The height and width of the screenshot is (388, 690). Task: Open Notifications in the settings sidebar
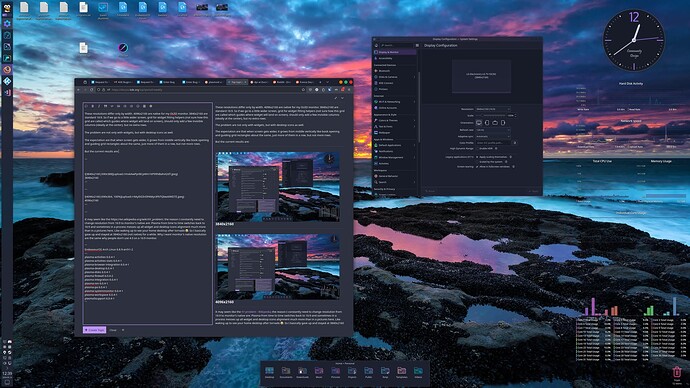[x=395, y=151]
